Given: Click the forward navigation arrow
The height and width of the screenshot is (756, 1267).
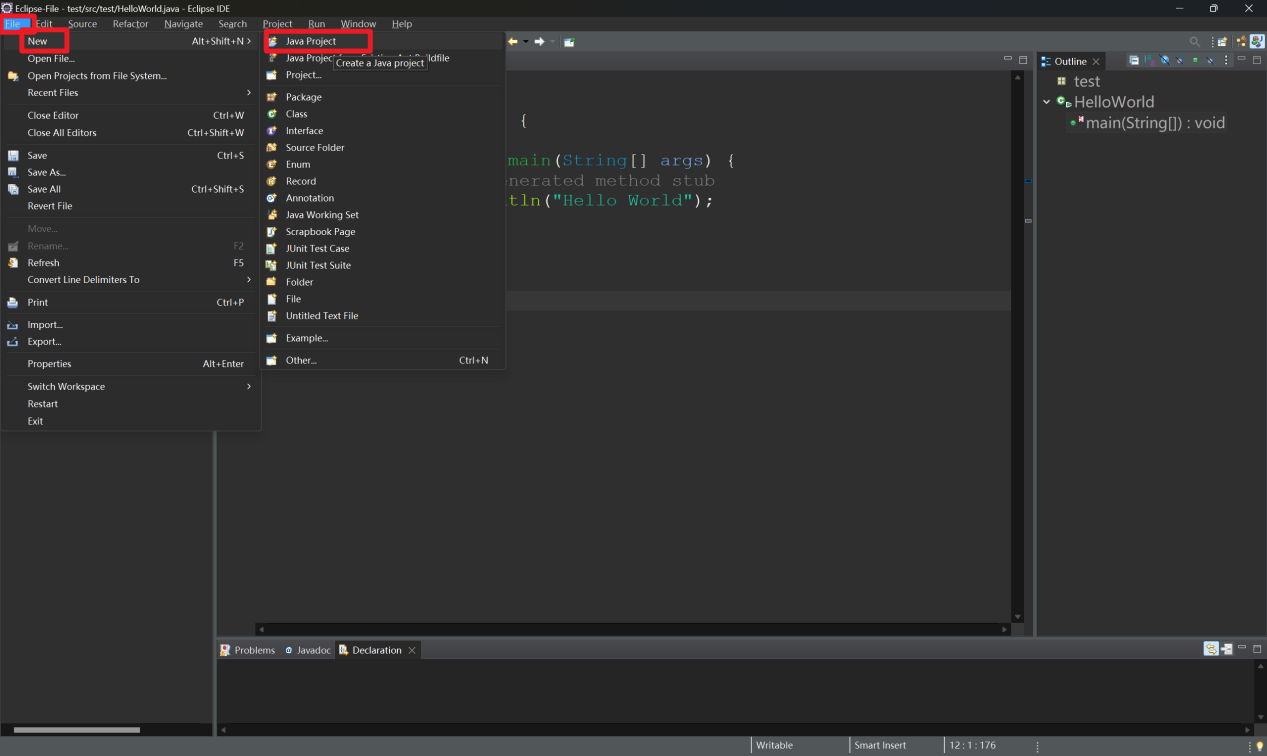Looking at the screenshot, I should point(539,42).
